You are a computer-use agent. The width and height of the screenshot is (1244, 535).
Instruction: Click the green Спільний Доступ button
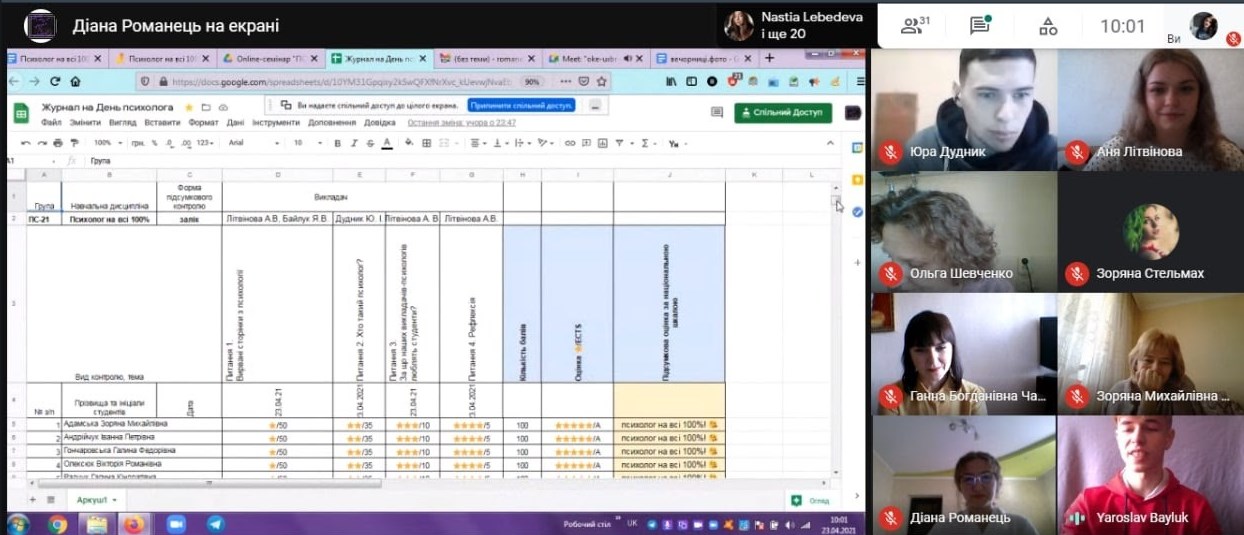[x=783, y=112]
